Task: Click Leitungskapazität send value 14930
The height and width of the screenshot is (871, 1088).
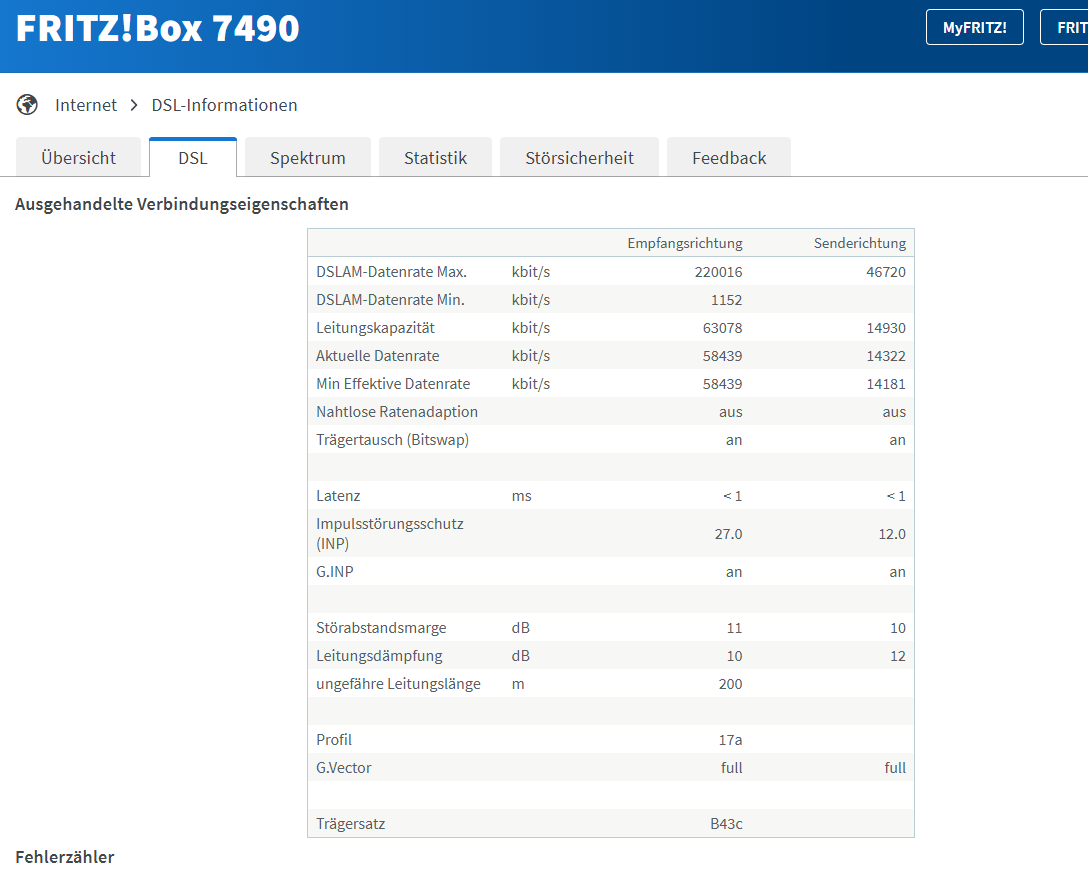Action: pos(886,328)
